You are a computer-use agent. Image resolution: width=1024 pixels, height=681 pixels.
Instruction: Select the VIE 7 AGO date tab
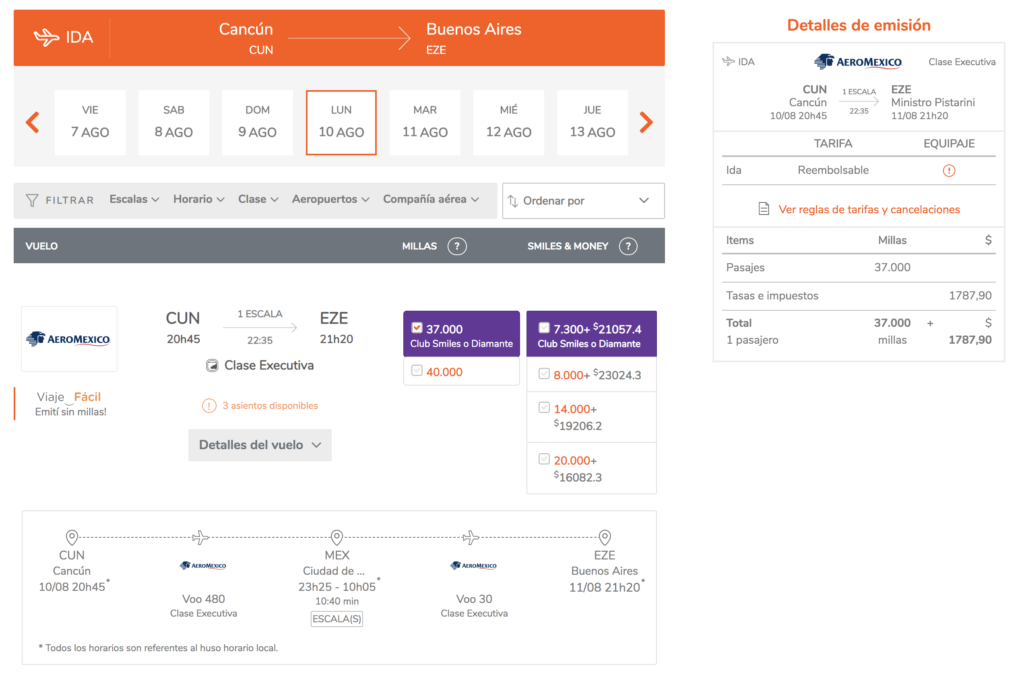90,122
